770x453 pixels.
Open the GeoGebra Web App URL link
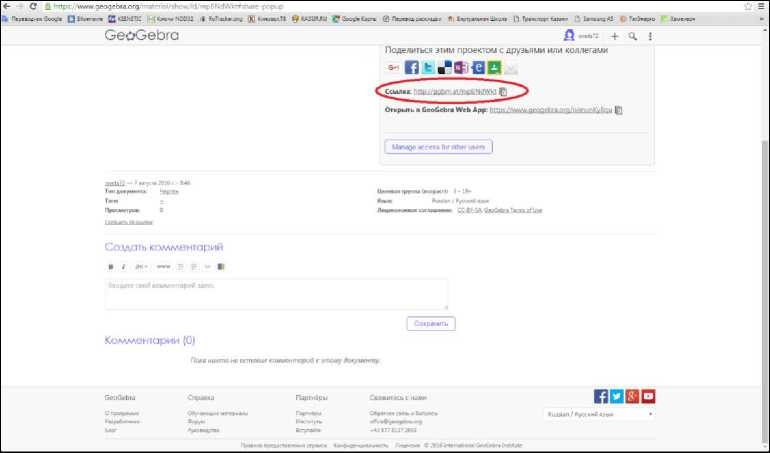click(x=551, y=110)
